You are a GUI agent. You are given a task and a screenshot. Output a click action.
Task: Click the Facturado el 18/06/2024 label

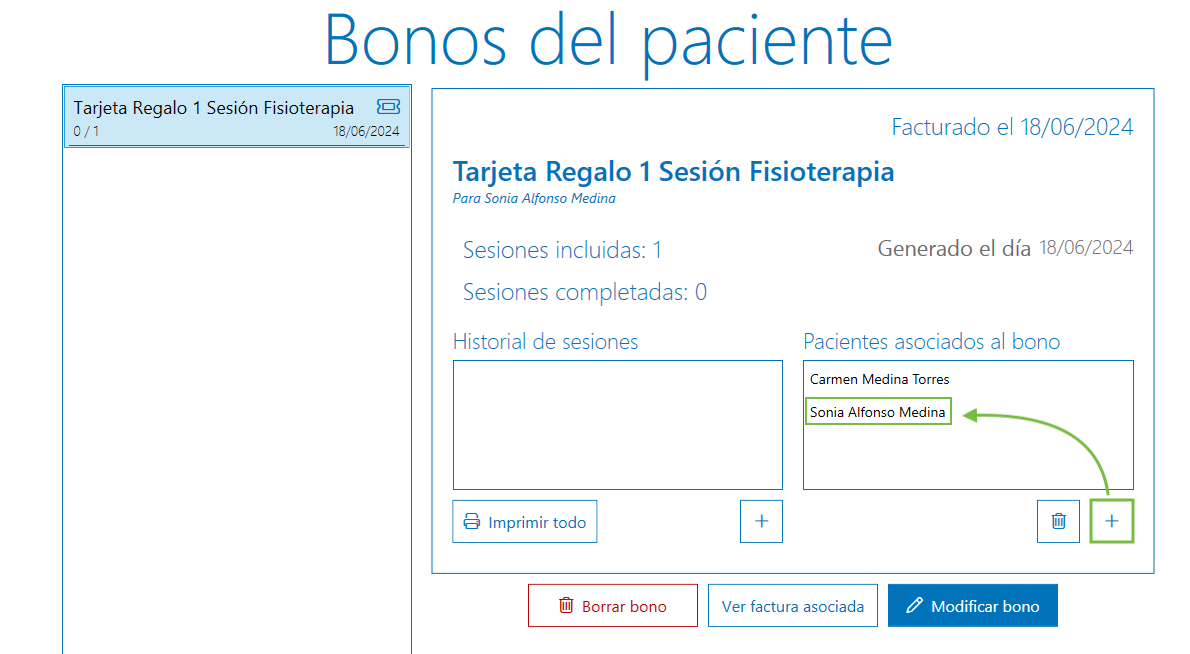tap(1011, 127)
